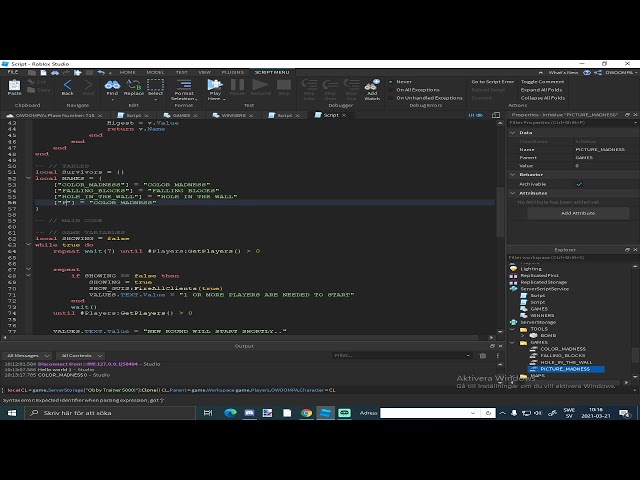Viewport: 640px width, 480px height.
Task: Select COLOR_MADNESS value in Explorer
Action: [563, 349]
